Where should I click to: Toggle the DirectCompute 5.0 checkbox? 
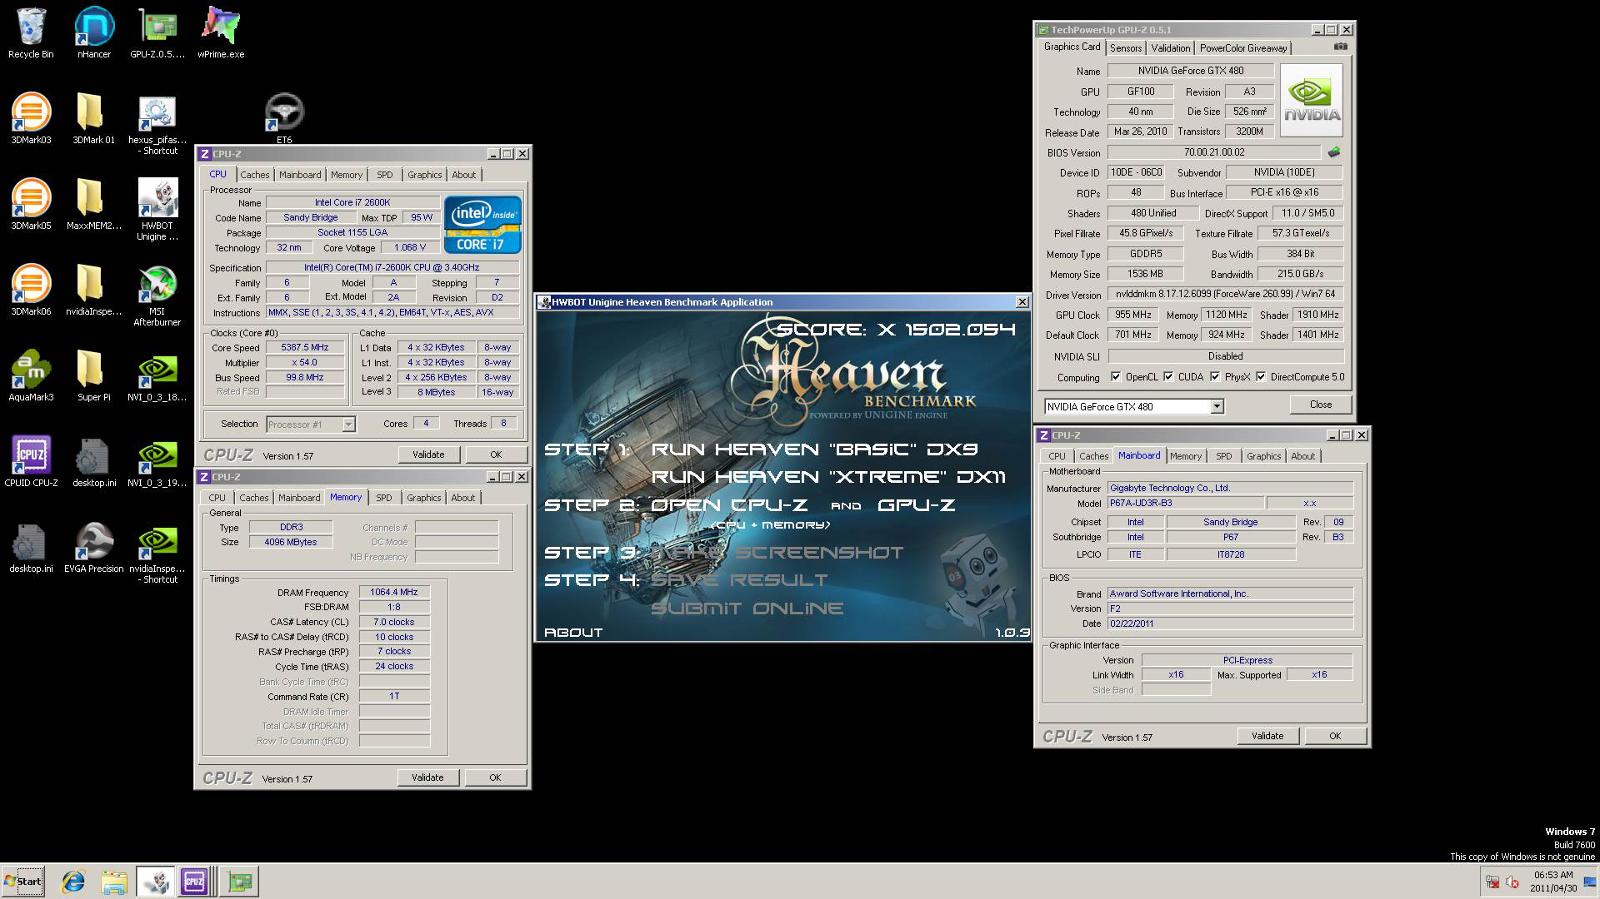coord(1261,377)
